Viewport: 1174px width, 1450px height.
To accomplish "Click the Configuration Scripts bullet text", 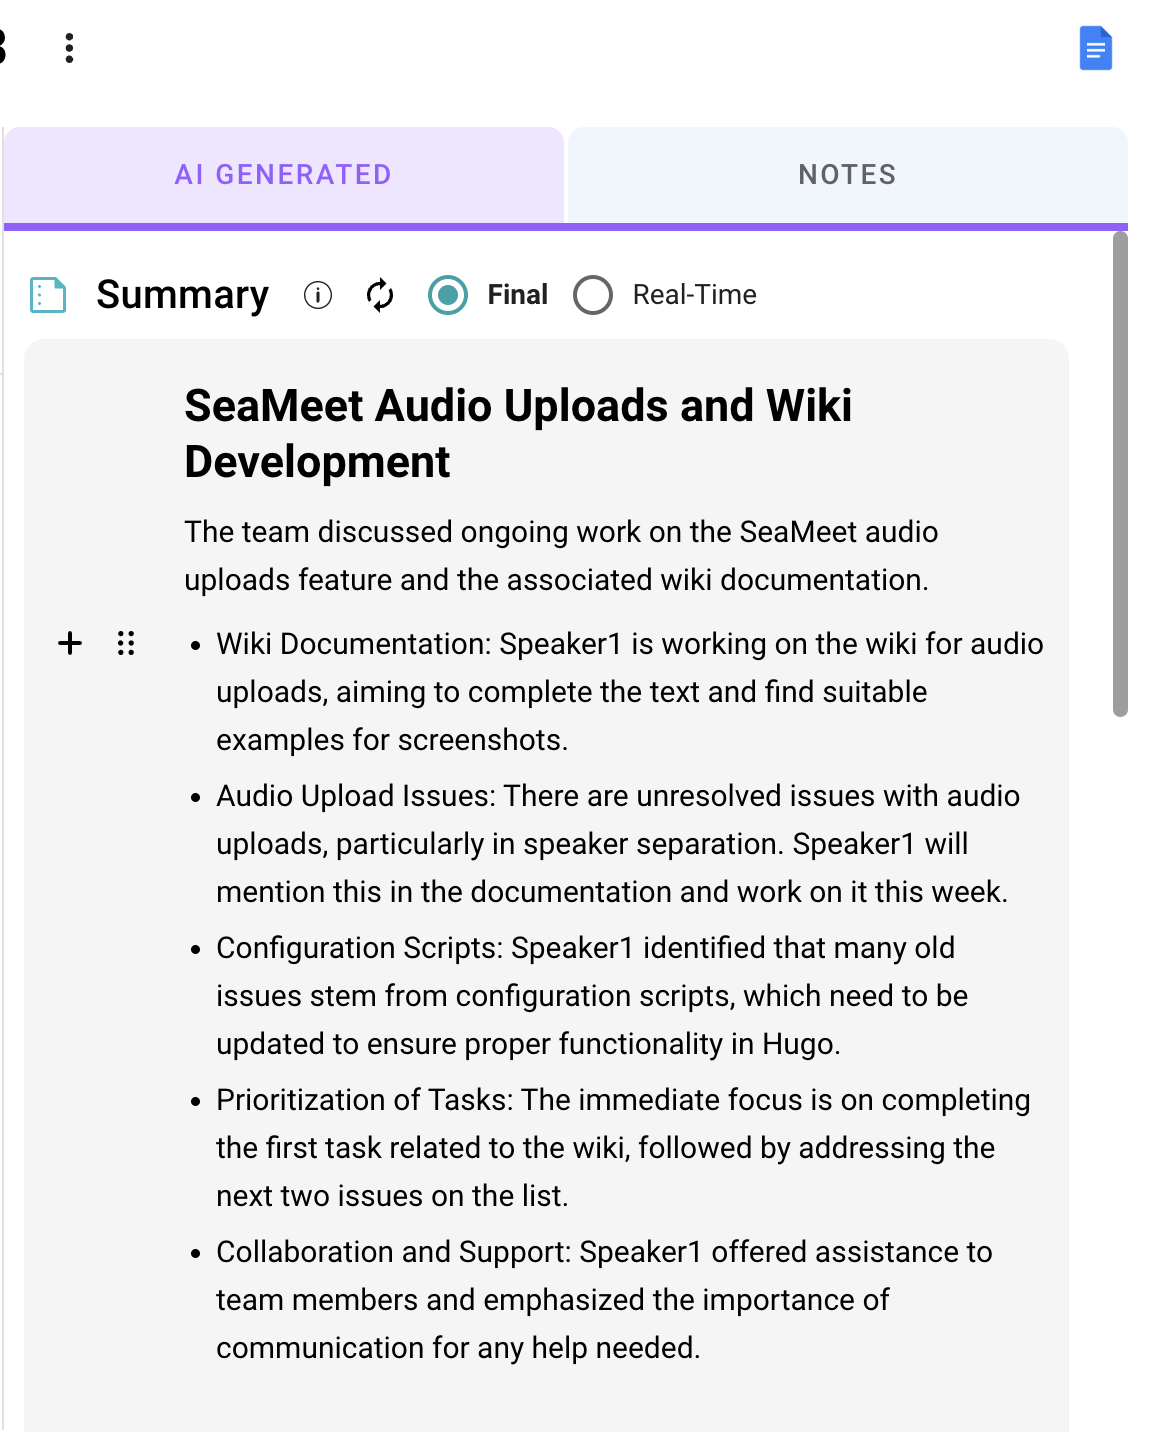I will [x=592, y=995].
